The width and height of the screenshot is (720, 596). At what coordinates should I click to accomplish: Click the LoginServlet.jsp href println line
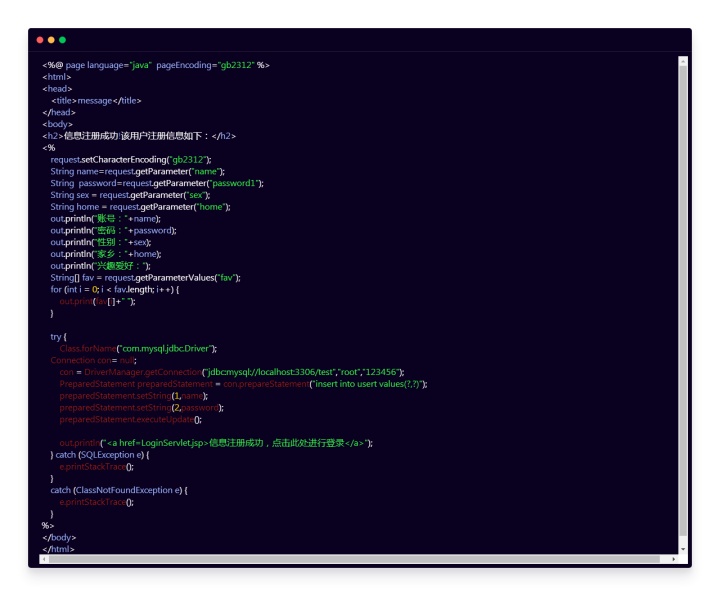click(x=216, y=443)
